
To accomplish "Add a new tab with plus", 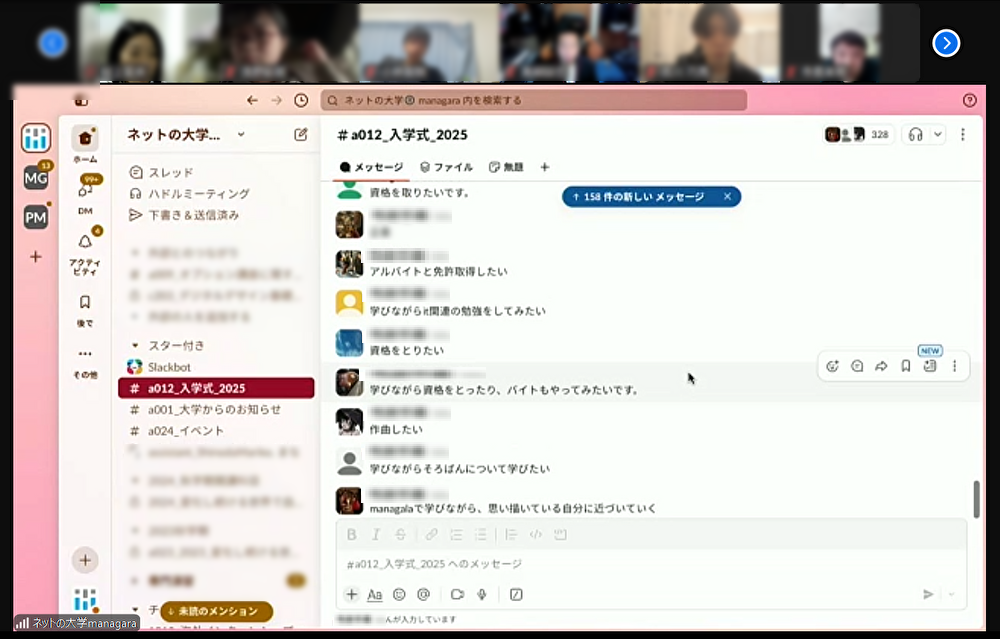I will coord(545,167).
